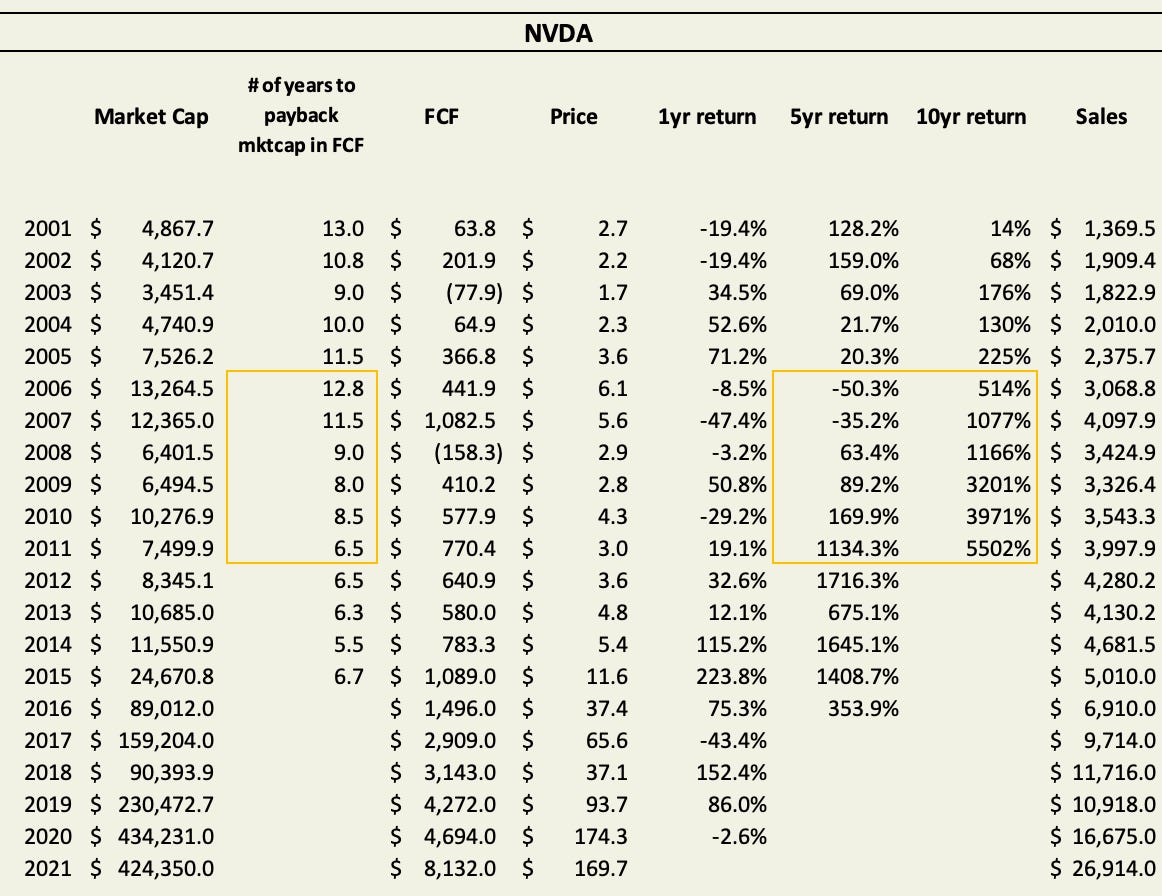Select 1yr return 34.5%

[x=737, y=293]
